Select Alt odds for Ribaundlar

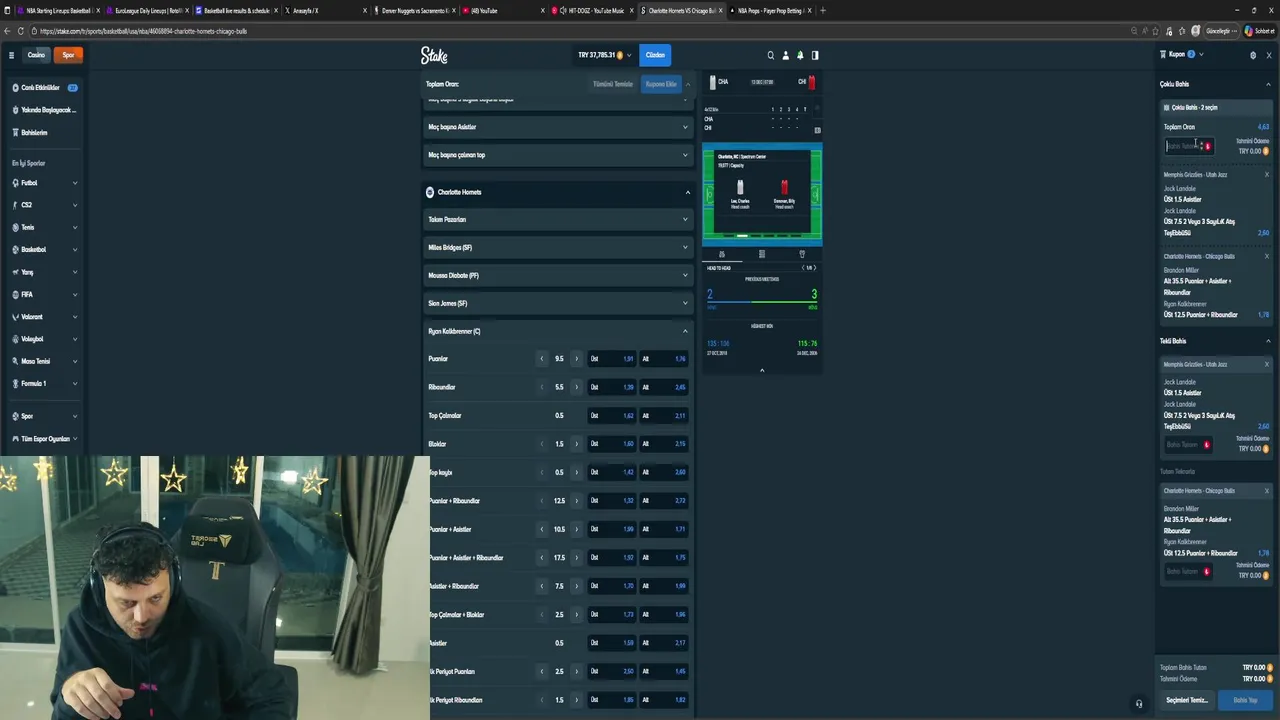(664, 387)
